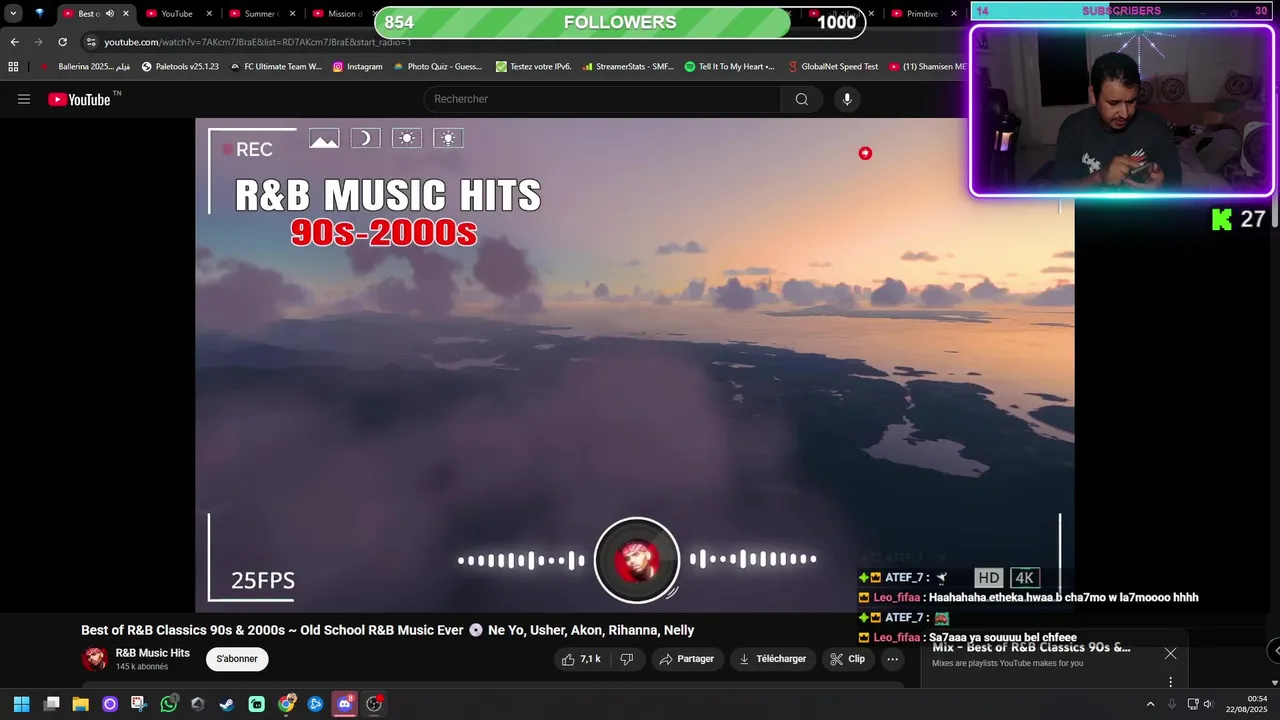Create a clip with Clip button
Screen dimensions: 1280x720
pos(848,659)
